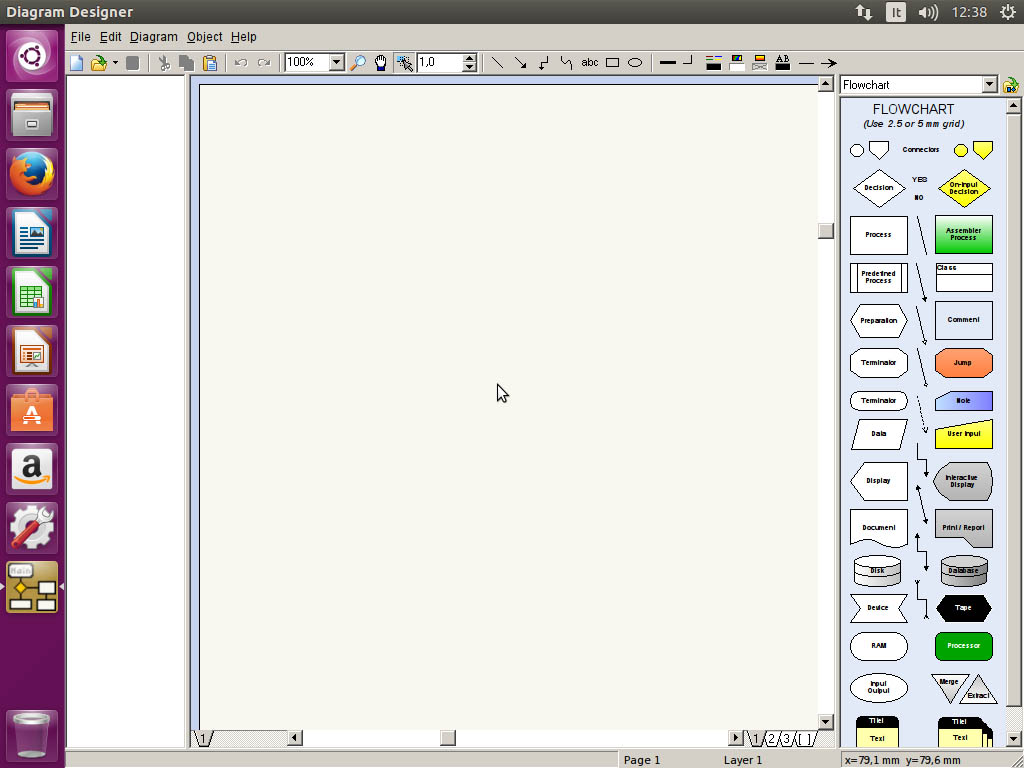Click the New document icon
The height and width of the screenshot is (768, 1024).
77,63
